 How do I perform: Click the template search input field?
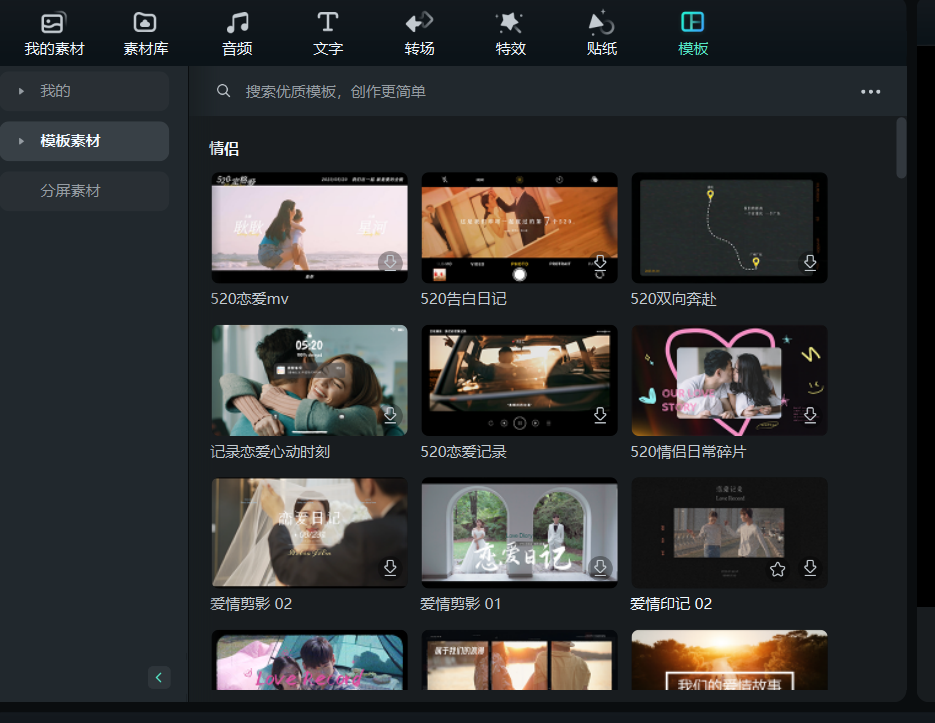point(540,92)
